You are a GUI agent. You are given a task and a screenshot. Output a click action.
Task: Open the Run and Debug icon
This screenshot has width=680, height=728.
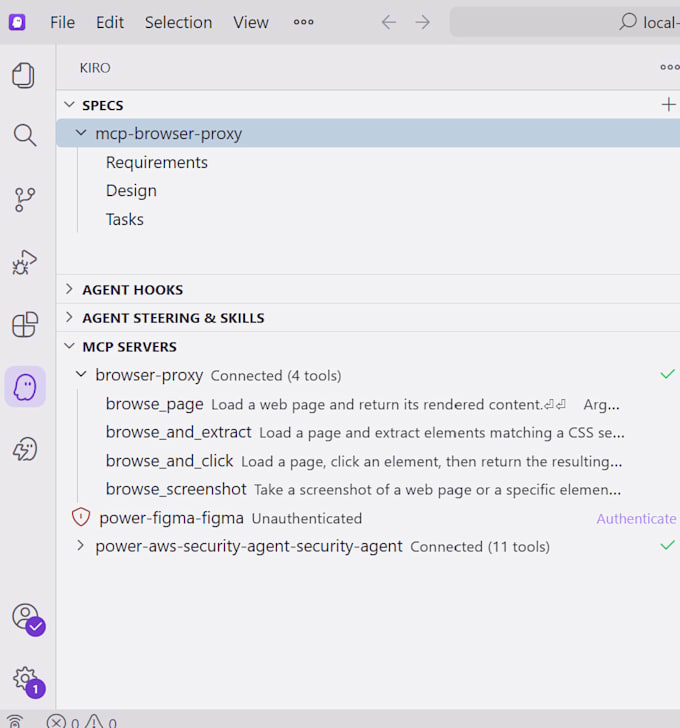coord(25,262)
